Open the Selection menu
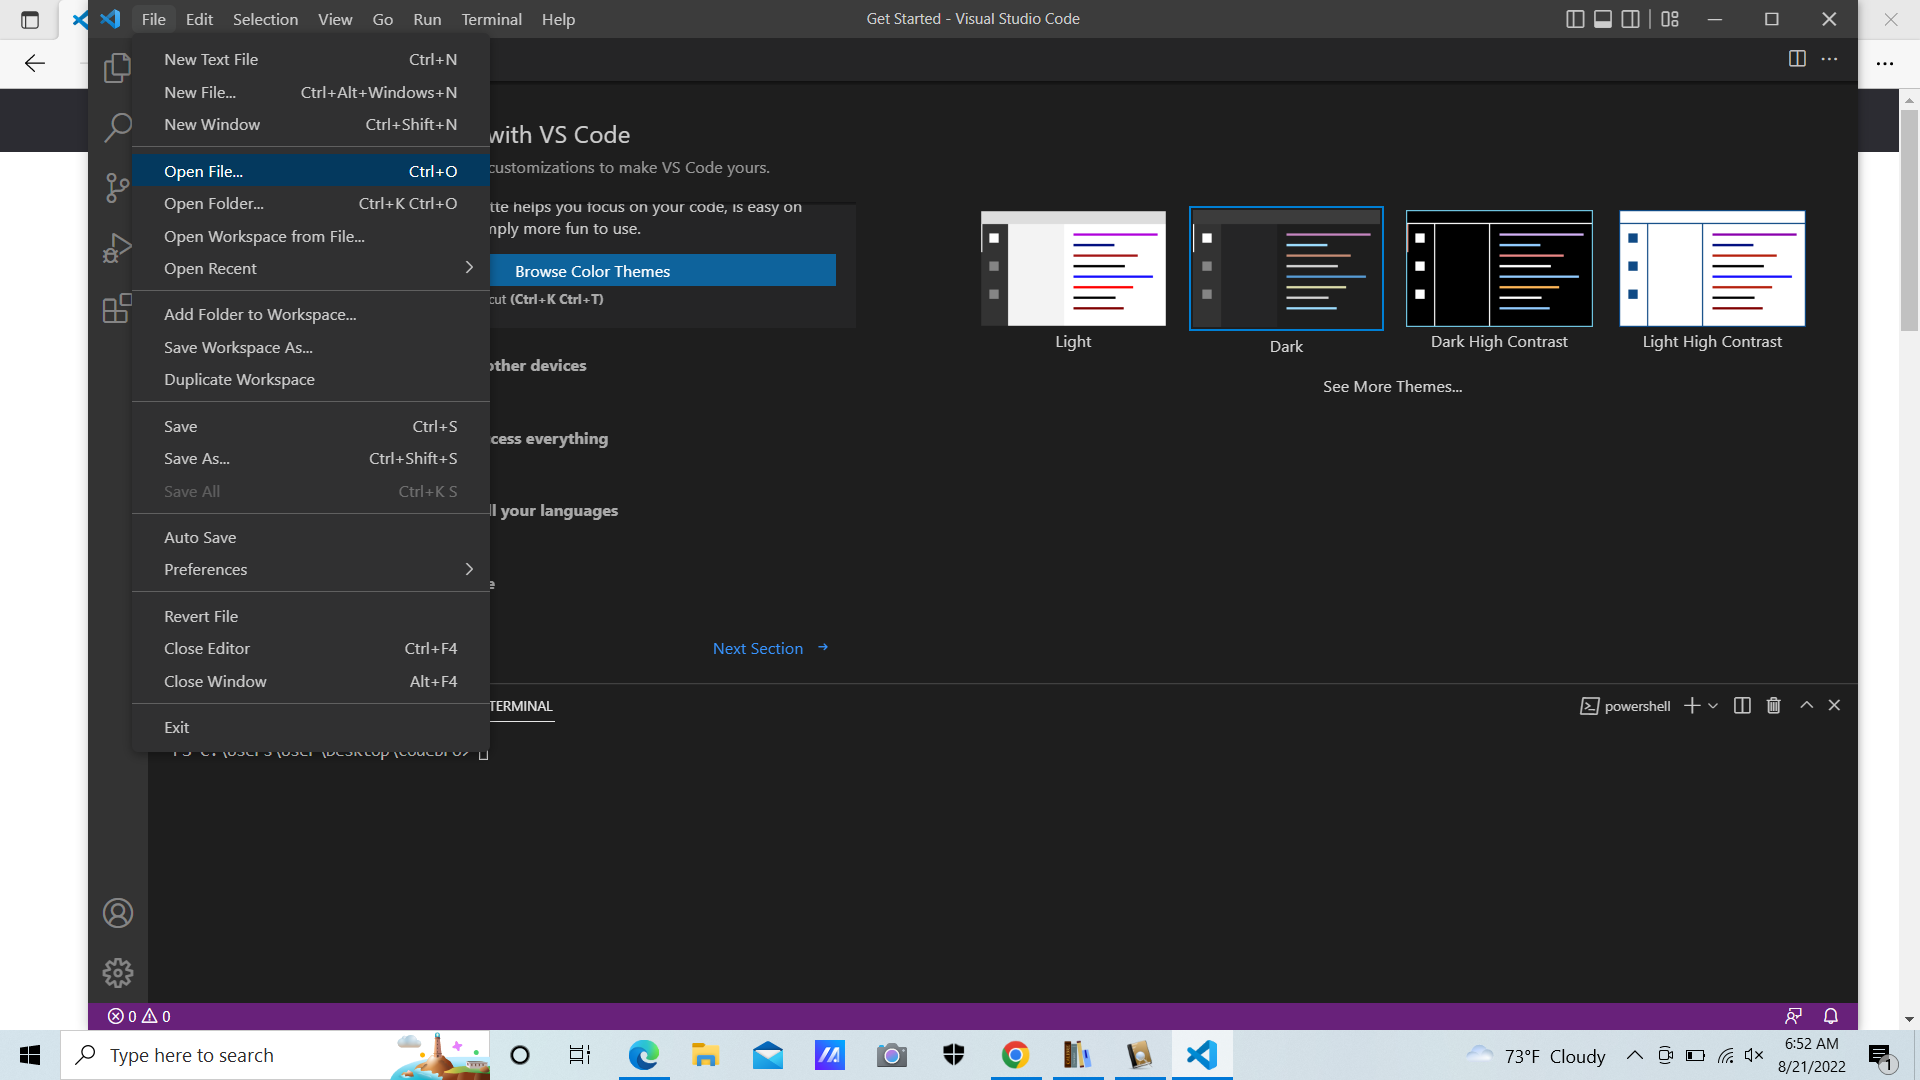The height and width of the screenshot is (1080, 1920). pos(265,19)
